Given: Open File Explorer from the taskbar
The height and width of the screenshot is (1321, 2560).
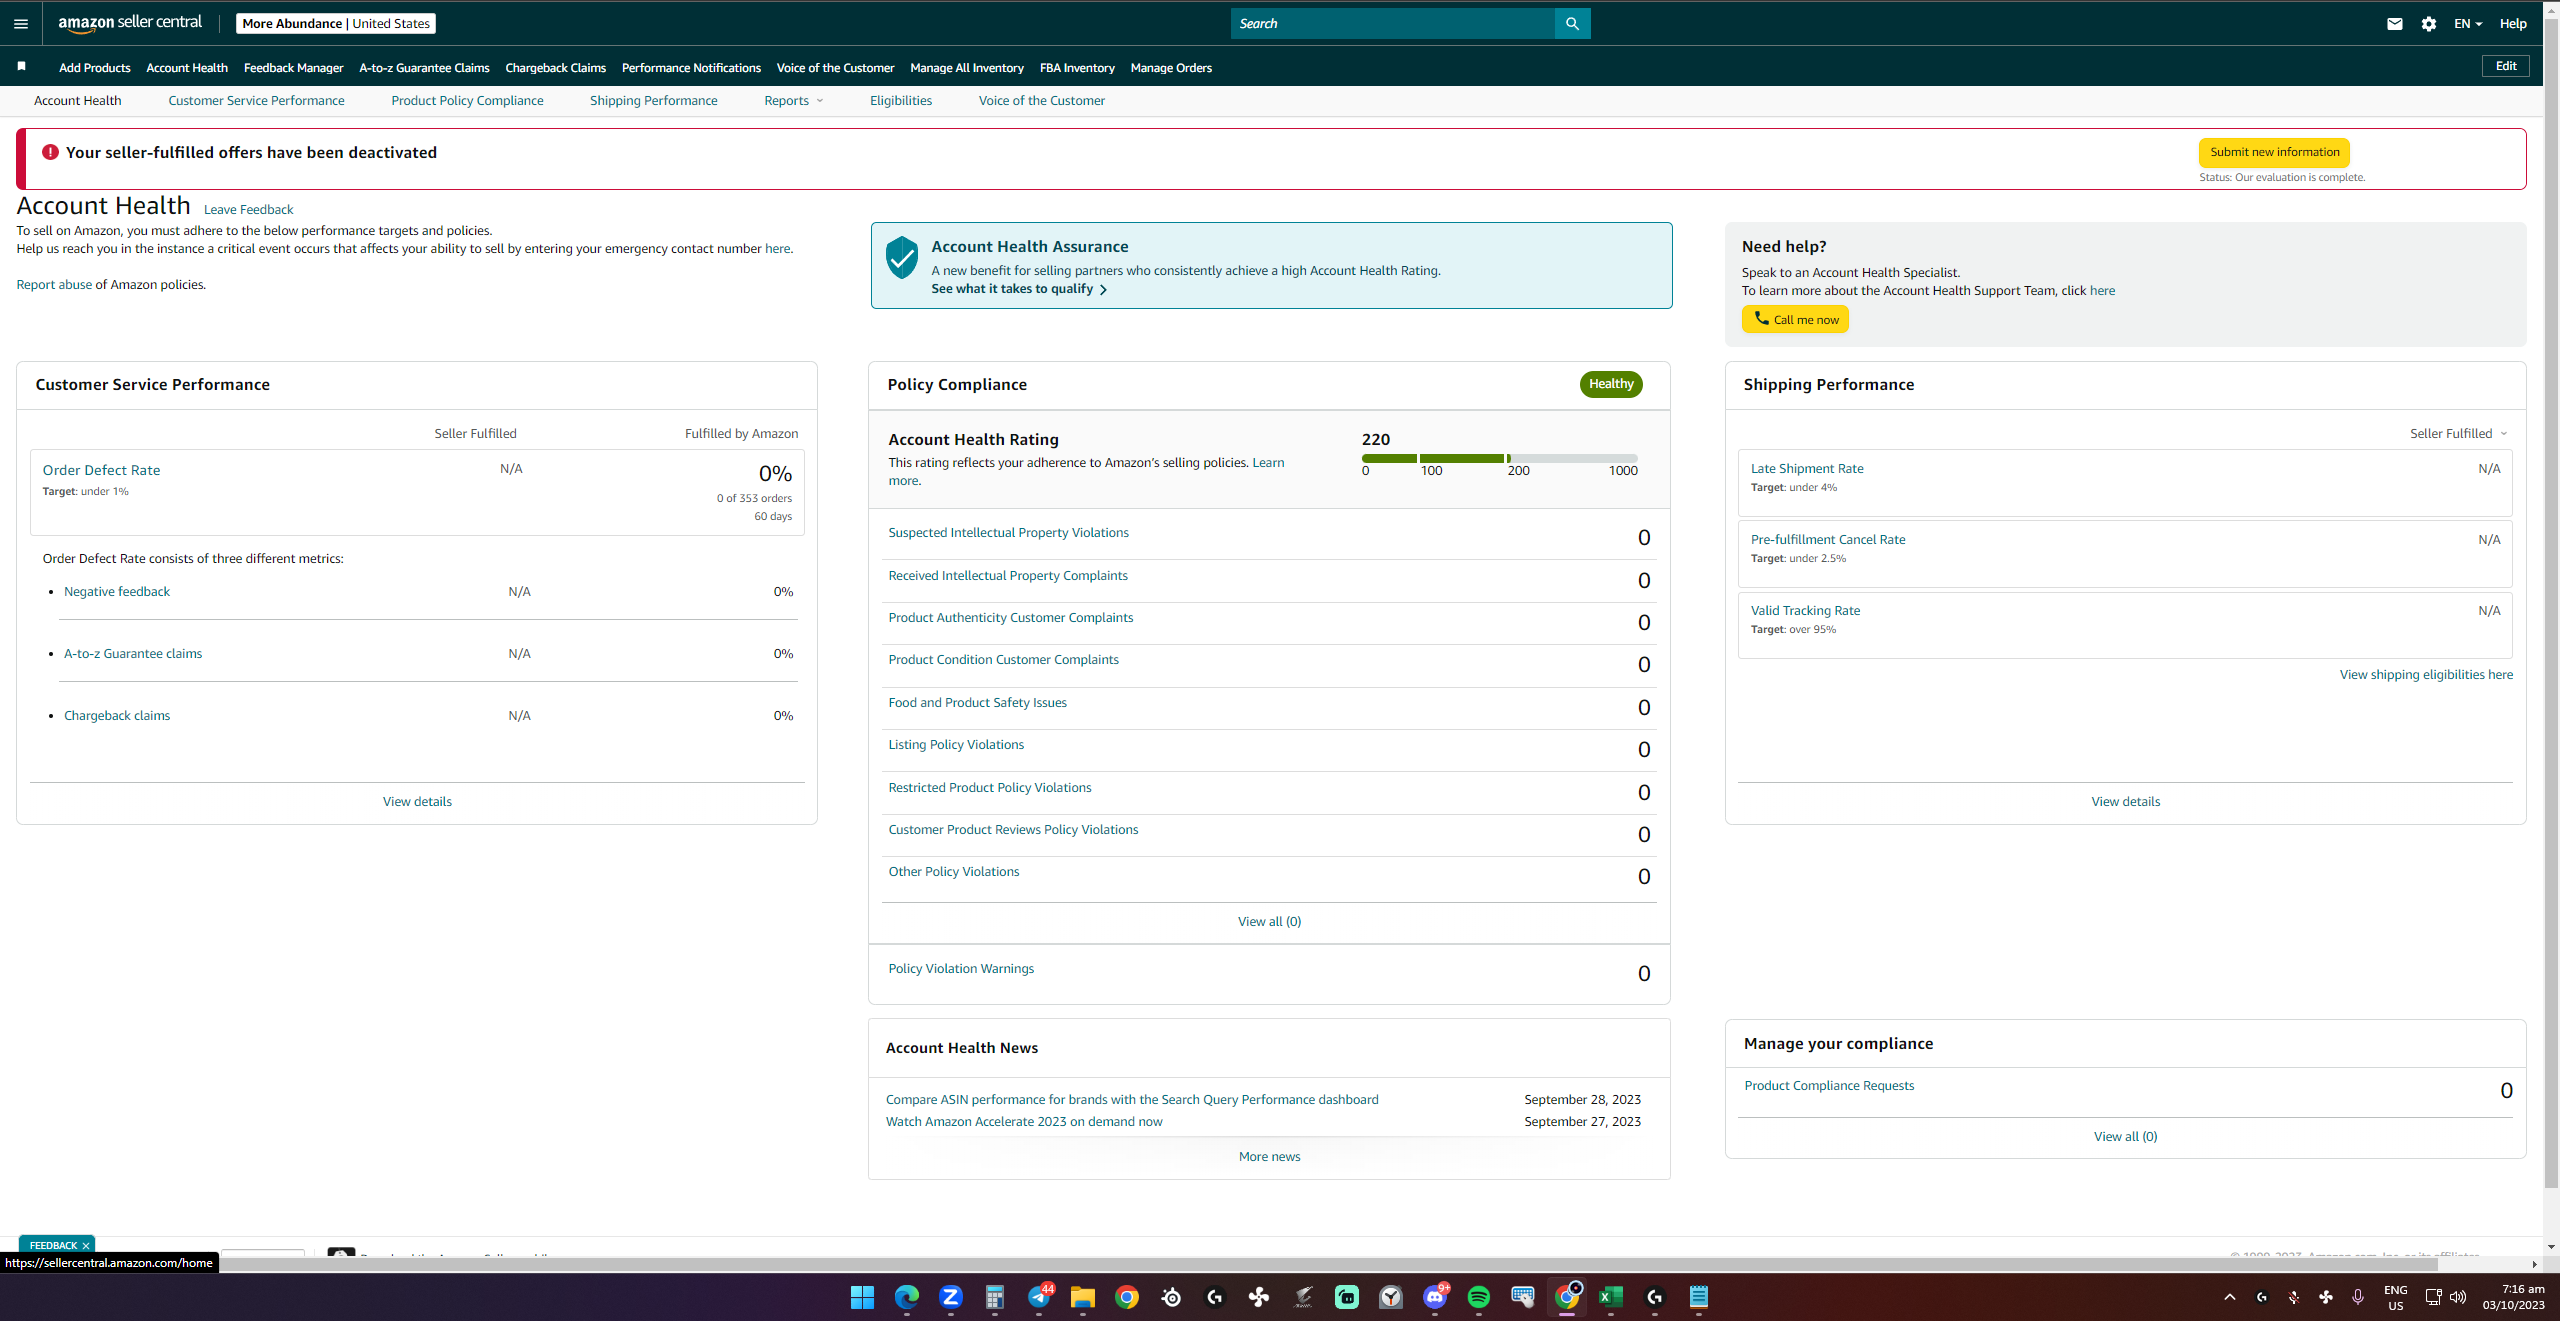Looking at the screenshot, I should [x=1083, y=1297].
